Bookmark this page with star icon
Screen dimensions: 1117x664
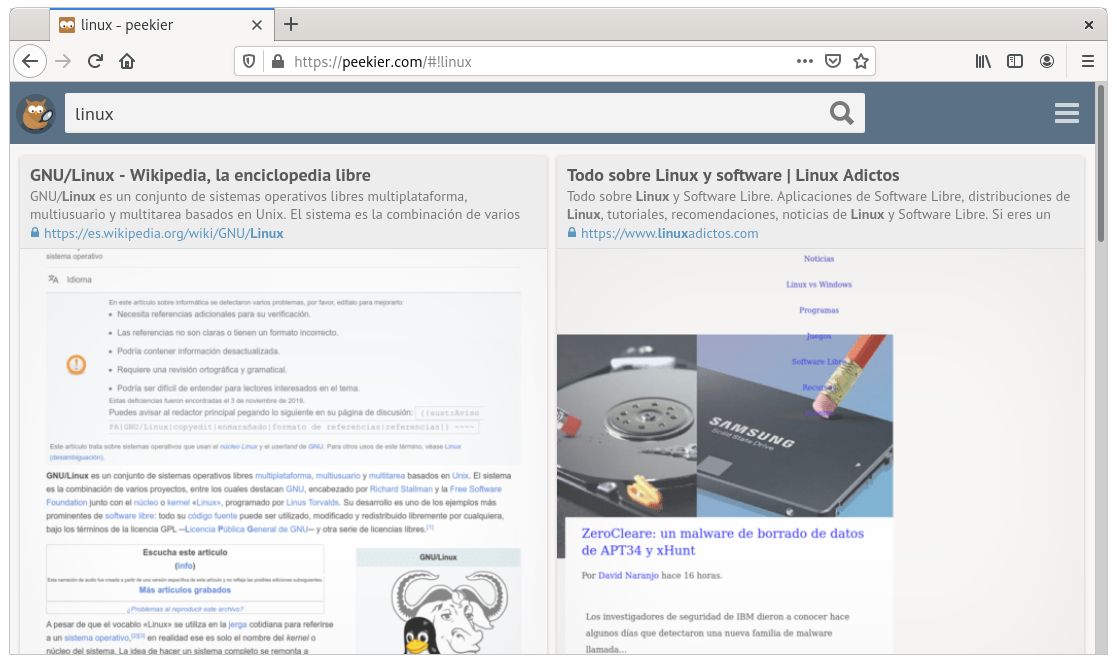point(860,61)
